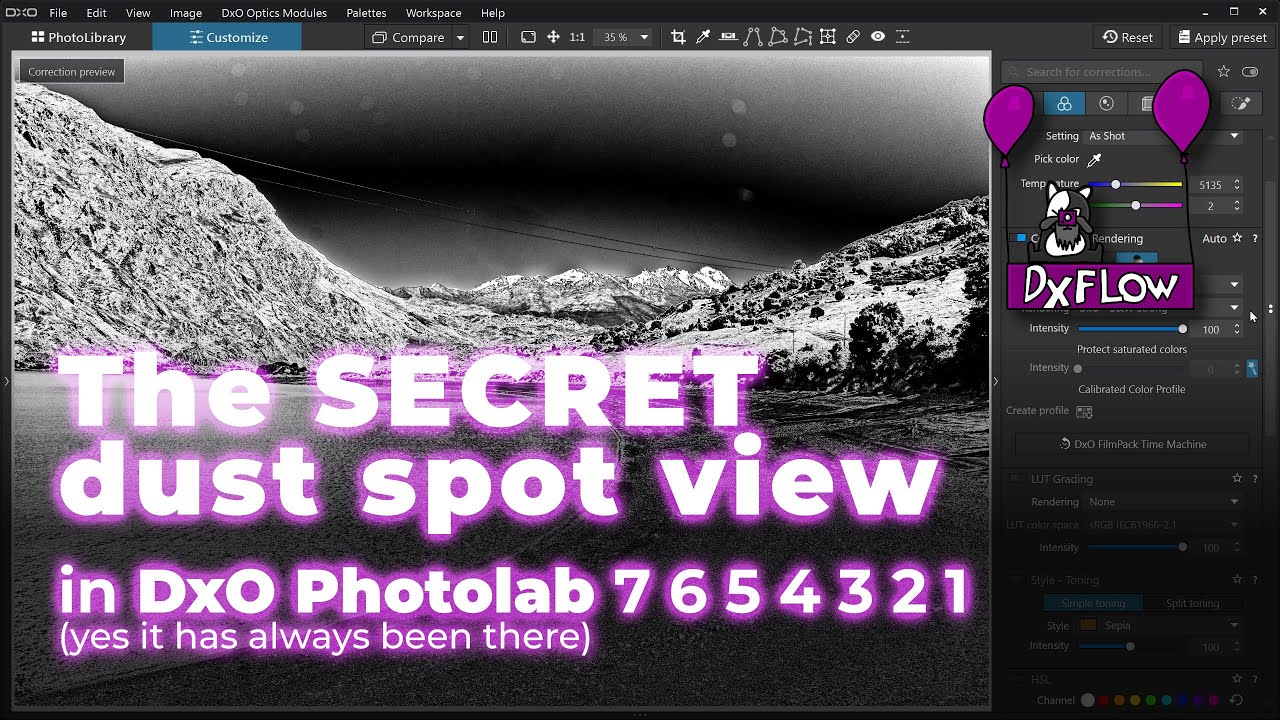Viewport: 1280px width, 720px height.
Task: Click the Pick color eyedropper
Action: coord(1094,159)
